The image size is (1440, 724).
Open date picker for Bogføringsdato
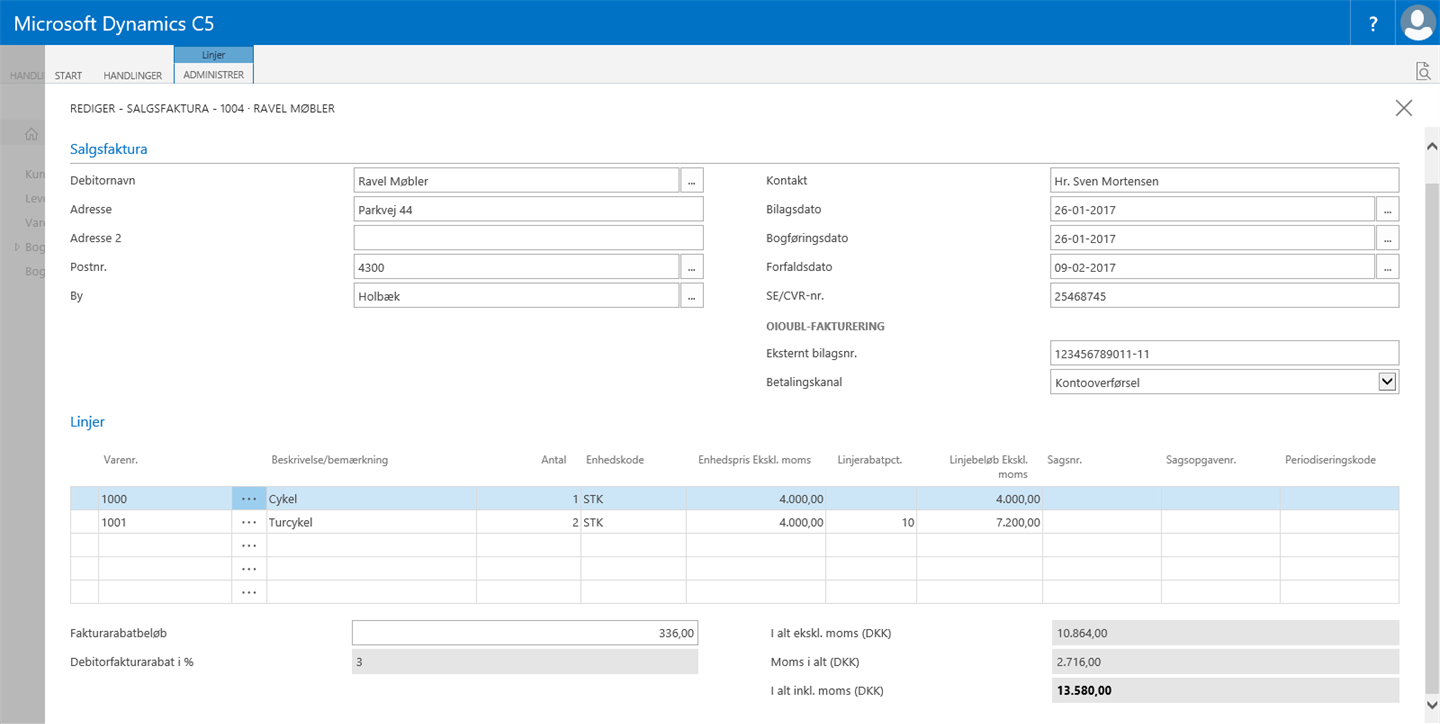coord(1387,238)
